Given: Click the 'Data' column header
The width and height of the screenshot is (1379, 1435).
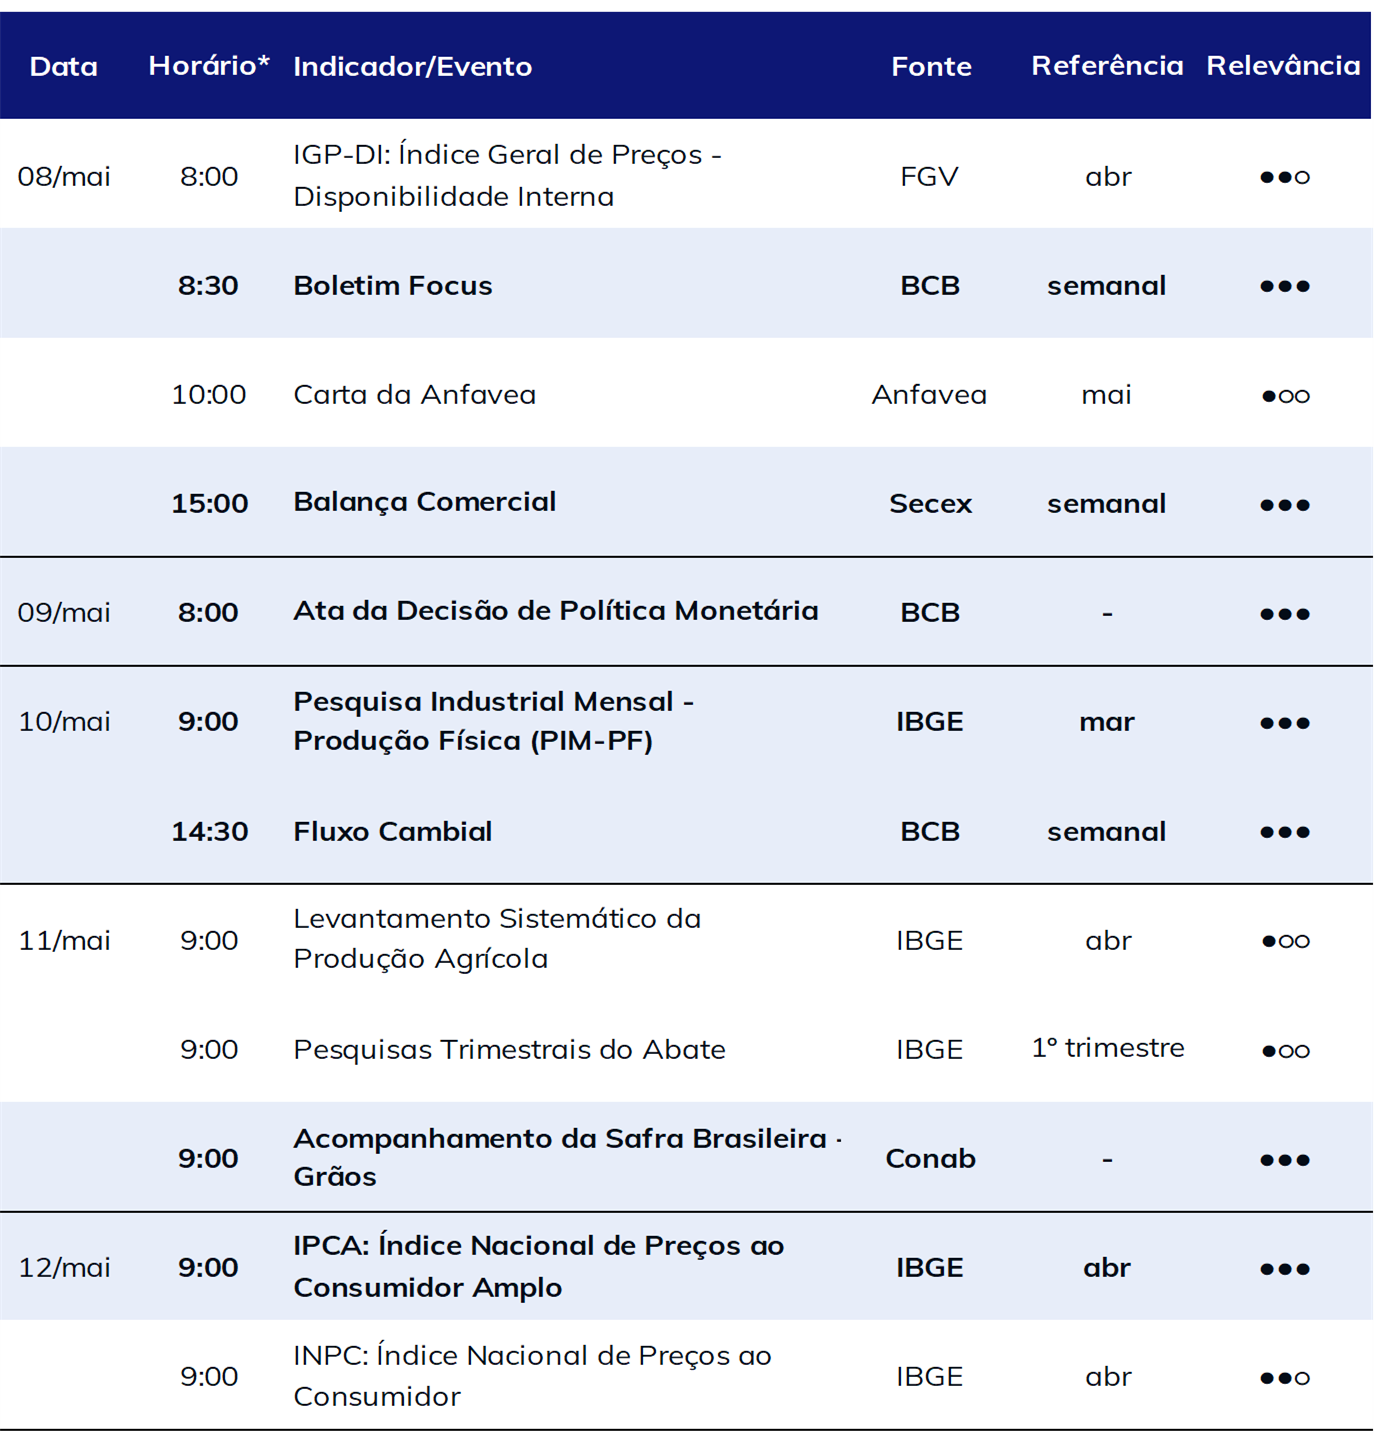Looking at the screenshot, I should pyautogui.click(x=64, y=66).
